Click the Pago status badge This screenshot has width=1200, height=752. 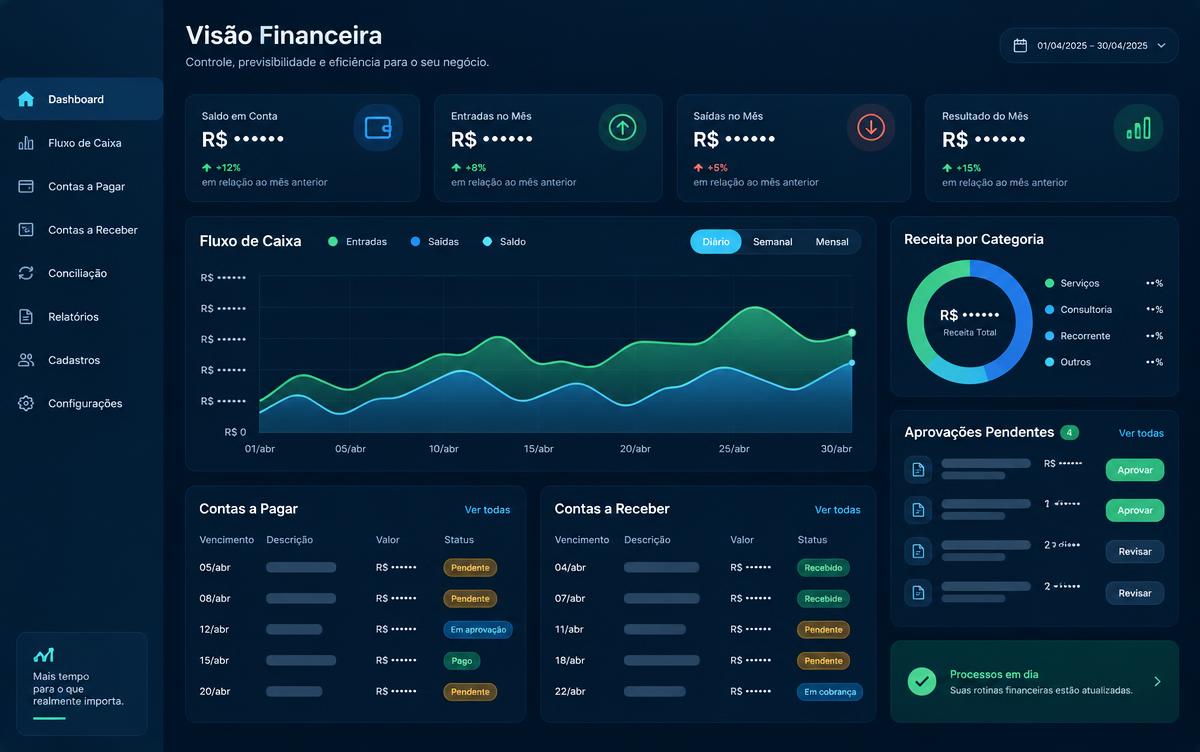click(x=462, y=661)
